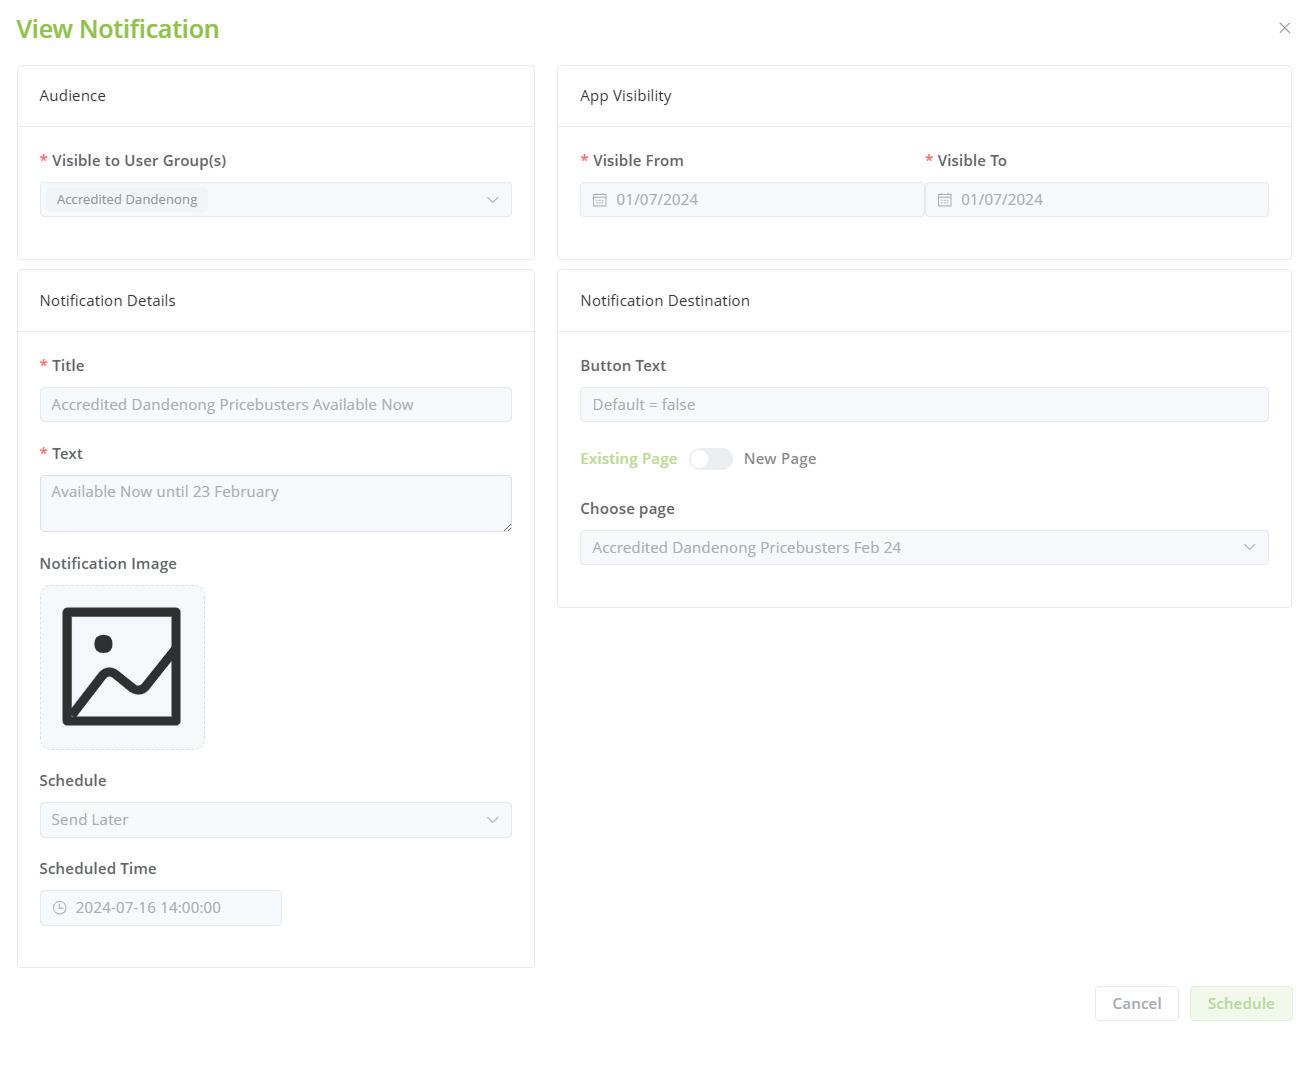Screen dimensions: 1311x1068
Task: Click the notification image placeholder
Action: 122,667
